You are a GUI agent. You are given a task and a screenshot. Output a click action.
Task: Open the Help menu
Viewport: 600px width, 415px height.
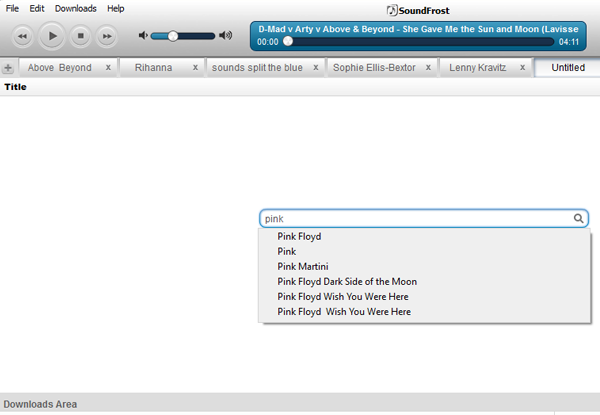click(x=116, y=8)
